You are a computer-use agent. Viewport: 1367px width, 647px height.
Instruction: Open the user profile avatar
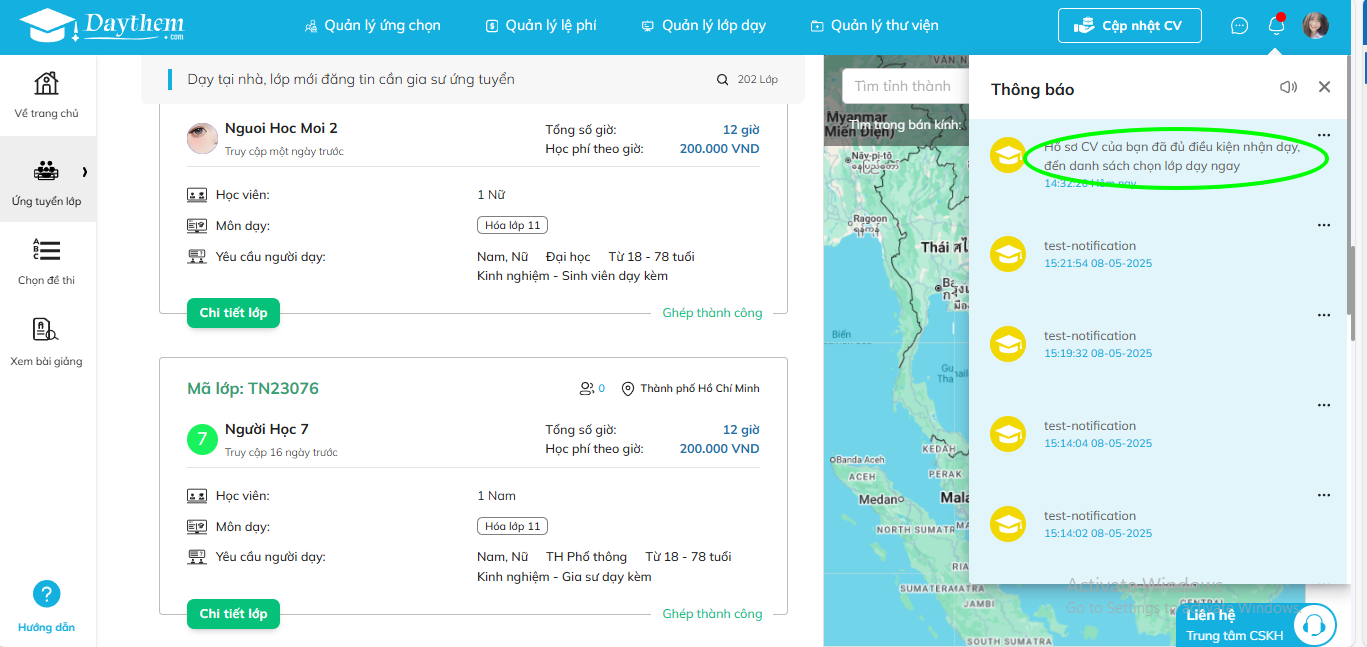1315,26
